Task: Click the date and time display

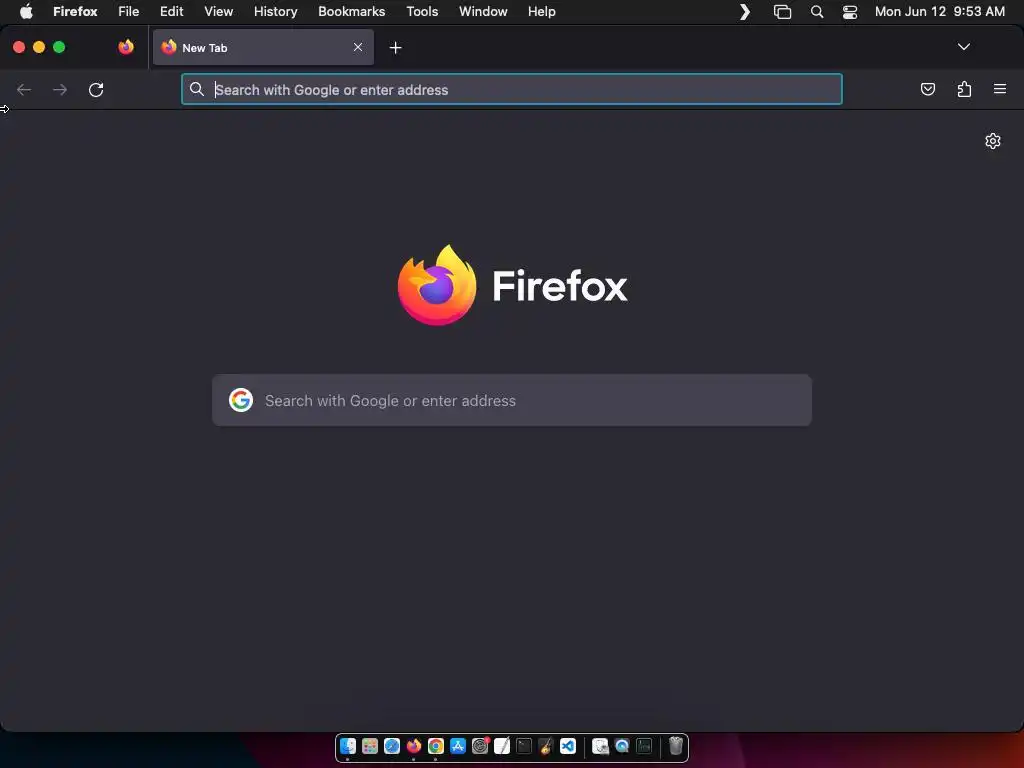Action: (x=940, y=11)
